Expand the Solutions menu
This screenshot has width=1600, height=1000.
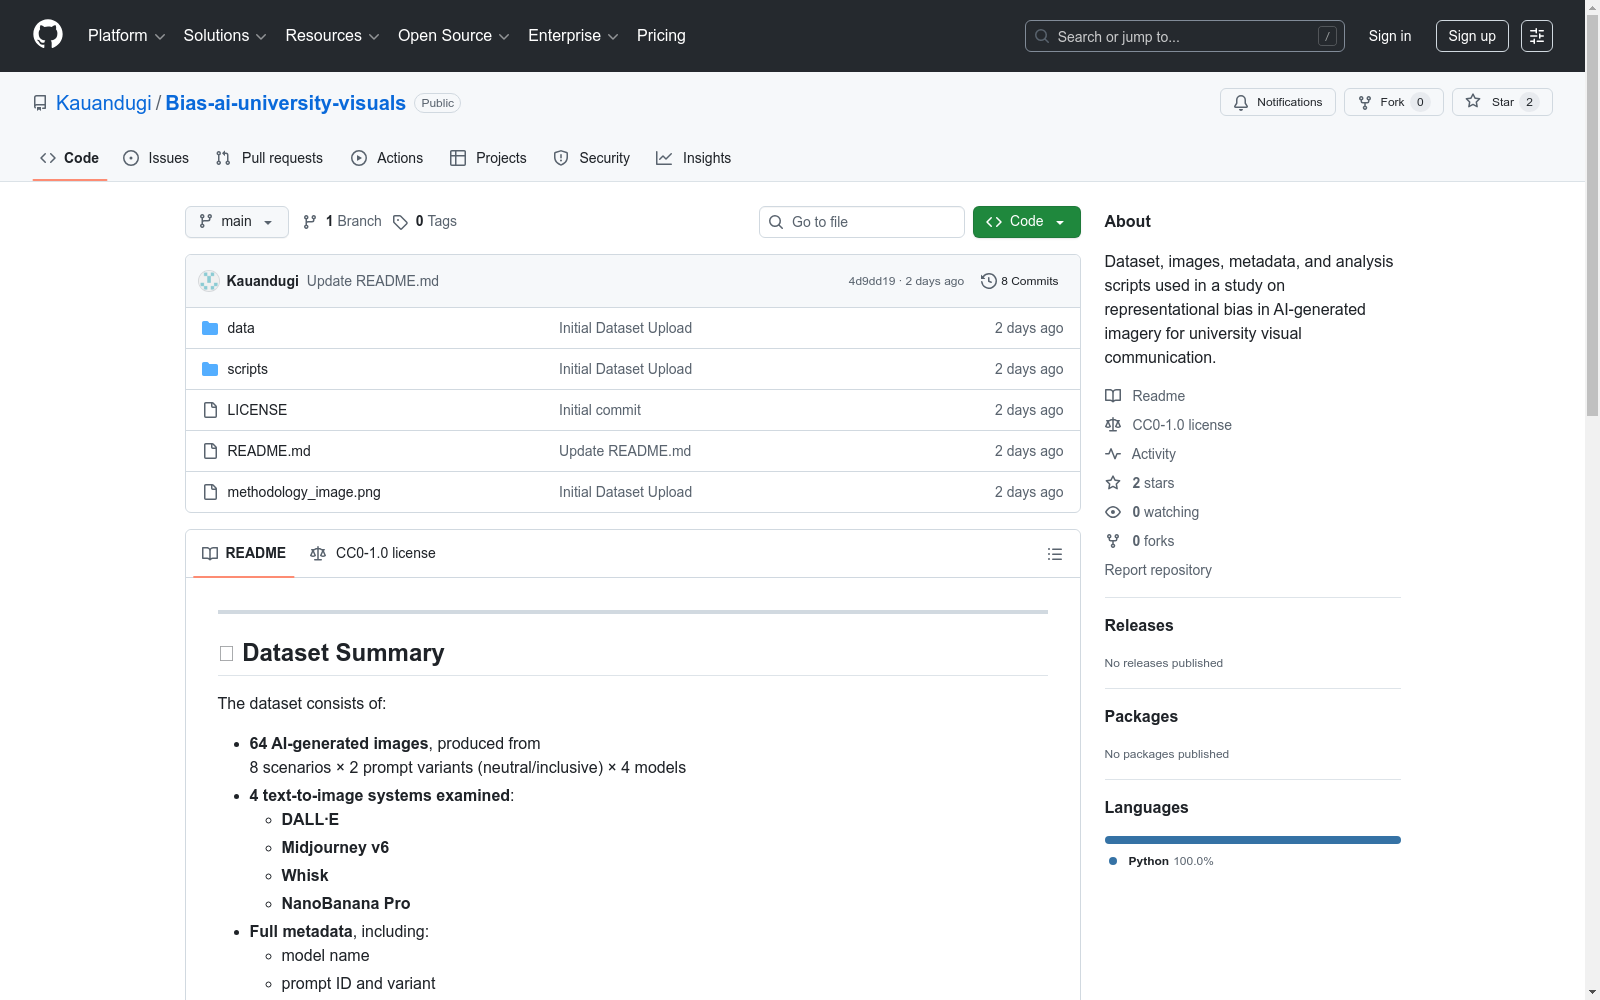pyautogui.click(x=225, y=36)
